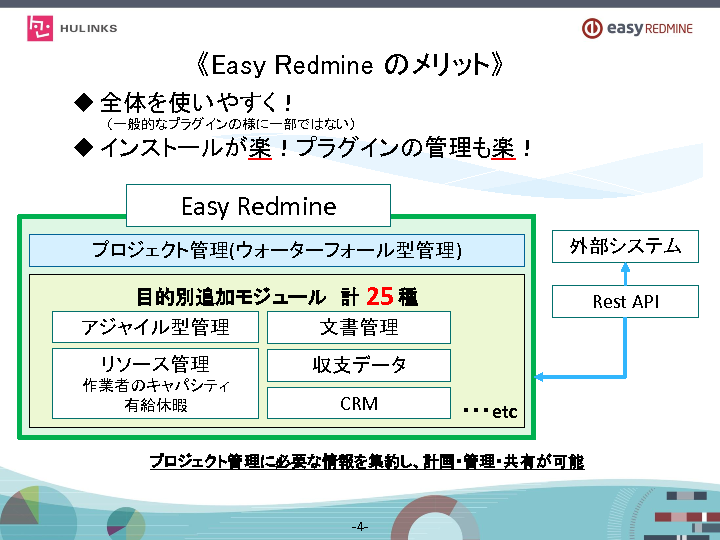Click the underlined summary text at the bottom
720x540 pixels.
coord(366,461)
